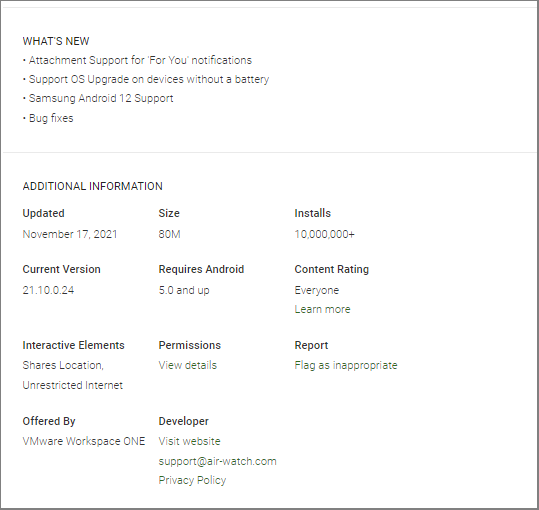Click the 10,000,000+ installs value
Screen dimensions: 539x510
pos(324,234)
